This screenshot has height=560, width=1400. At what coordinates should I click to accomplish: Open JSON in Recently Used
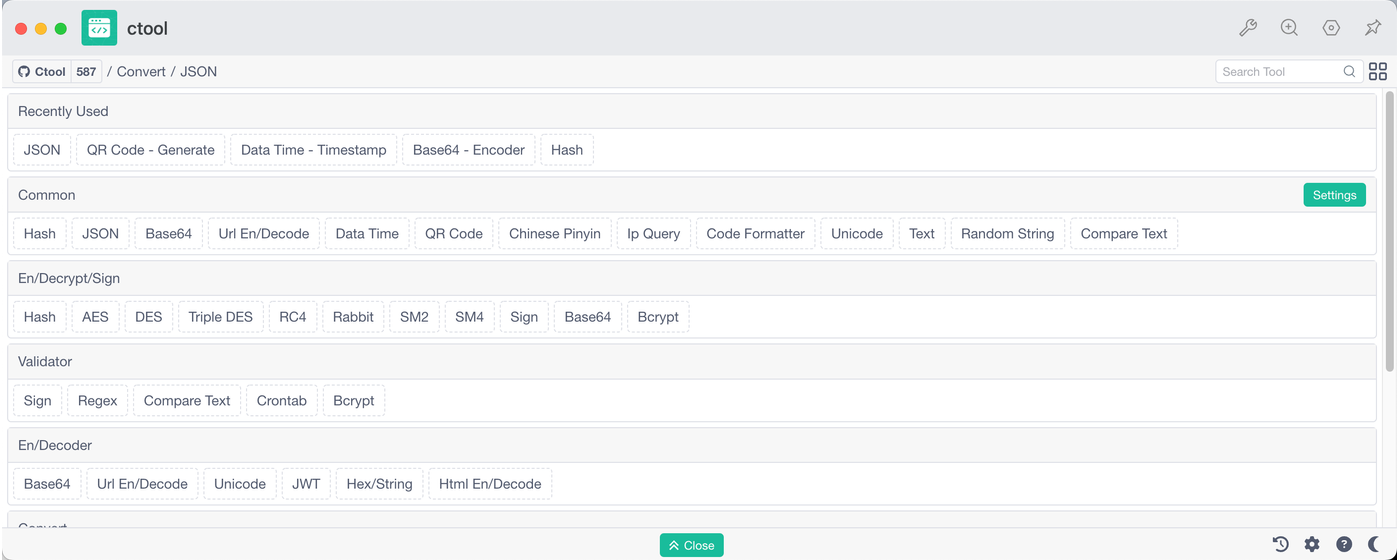pyautogui.click(x=42, y=150)
